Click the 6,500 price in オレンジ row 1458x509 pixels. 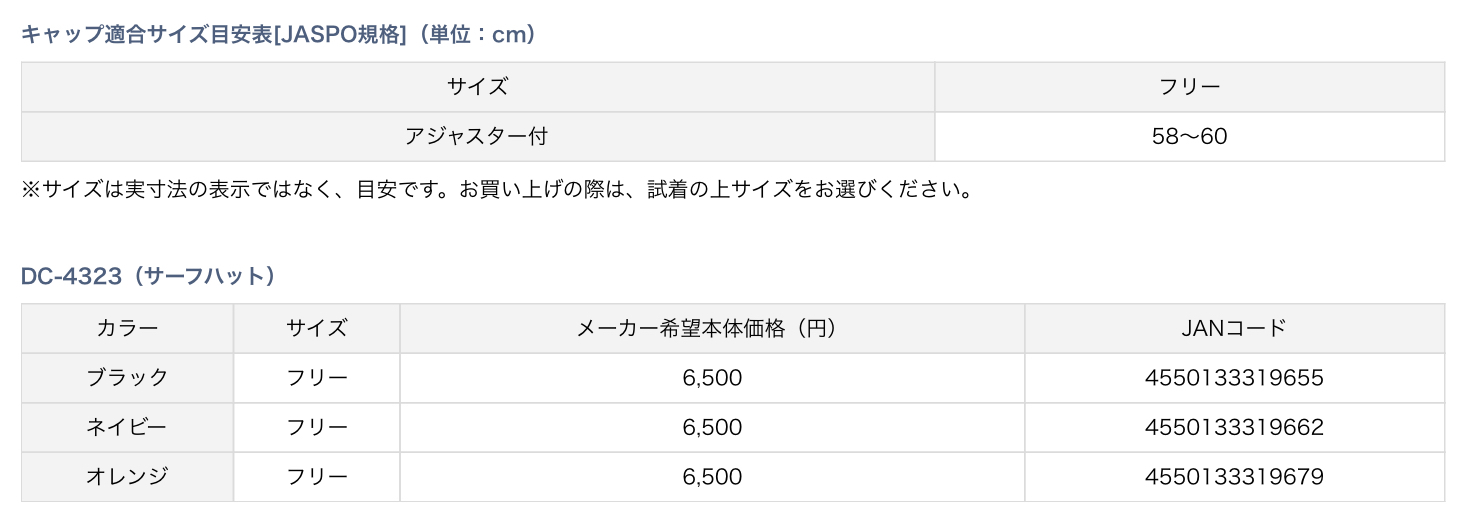click(x=712, y=477)
